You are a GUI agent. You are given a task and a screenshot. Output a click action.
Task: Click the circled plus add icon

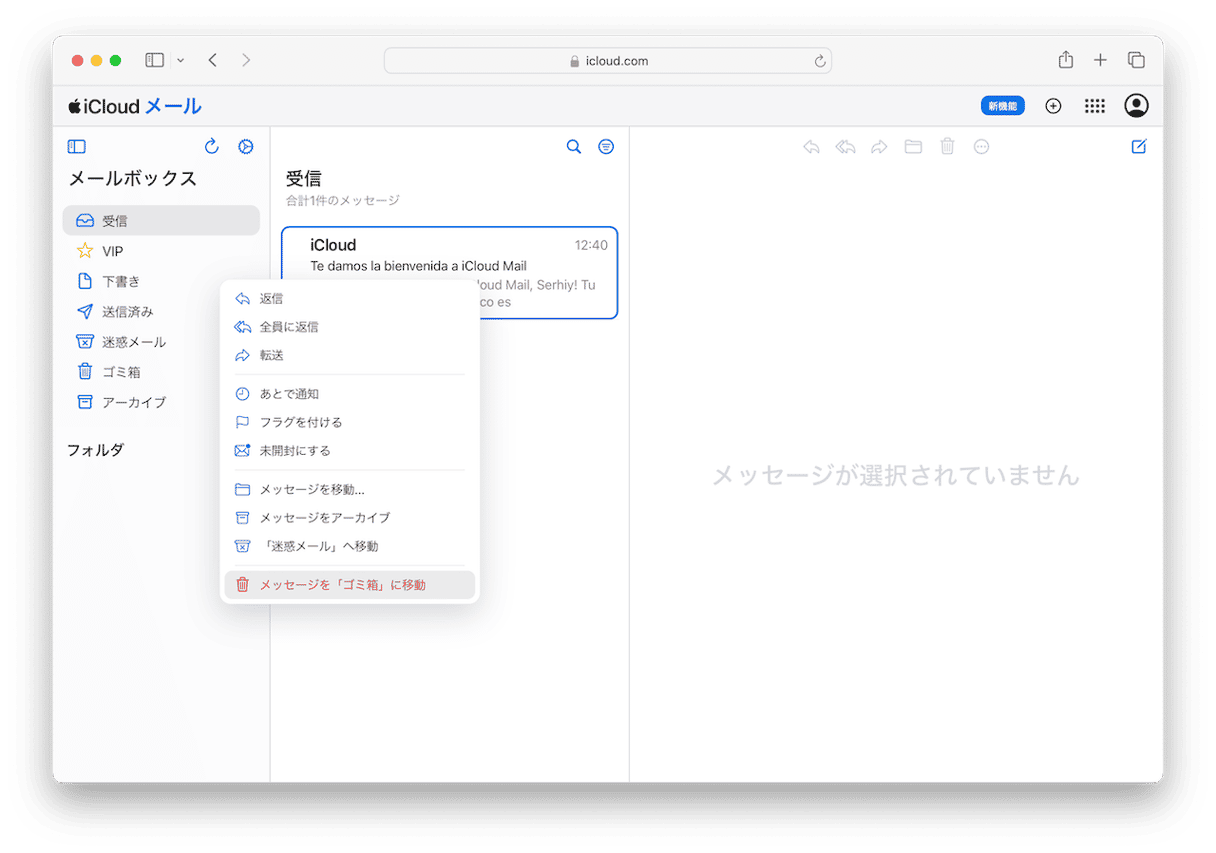[1053, 106]
